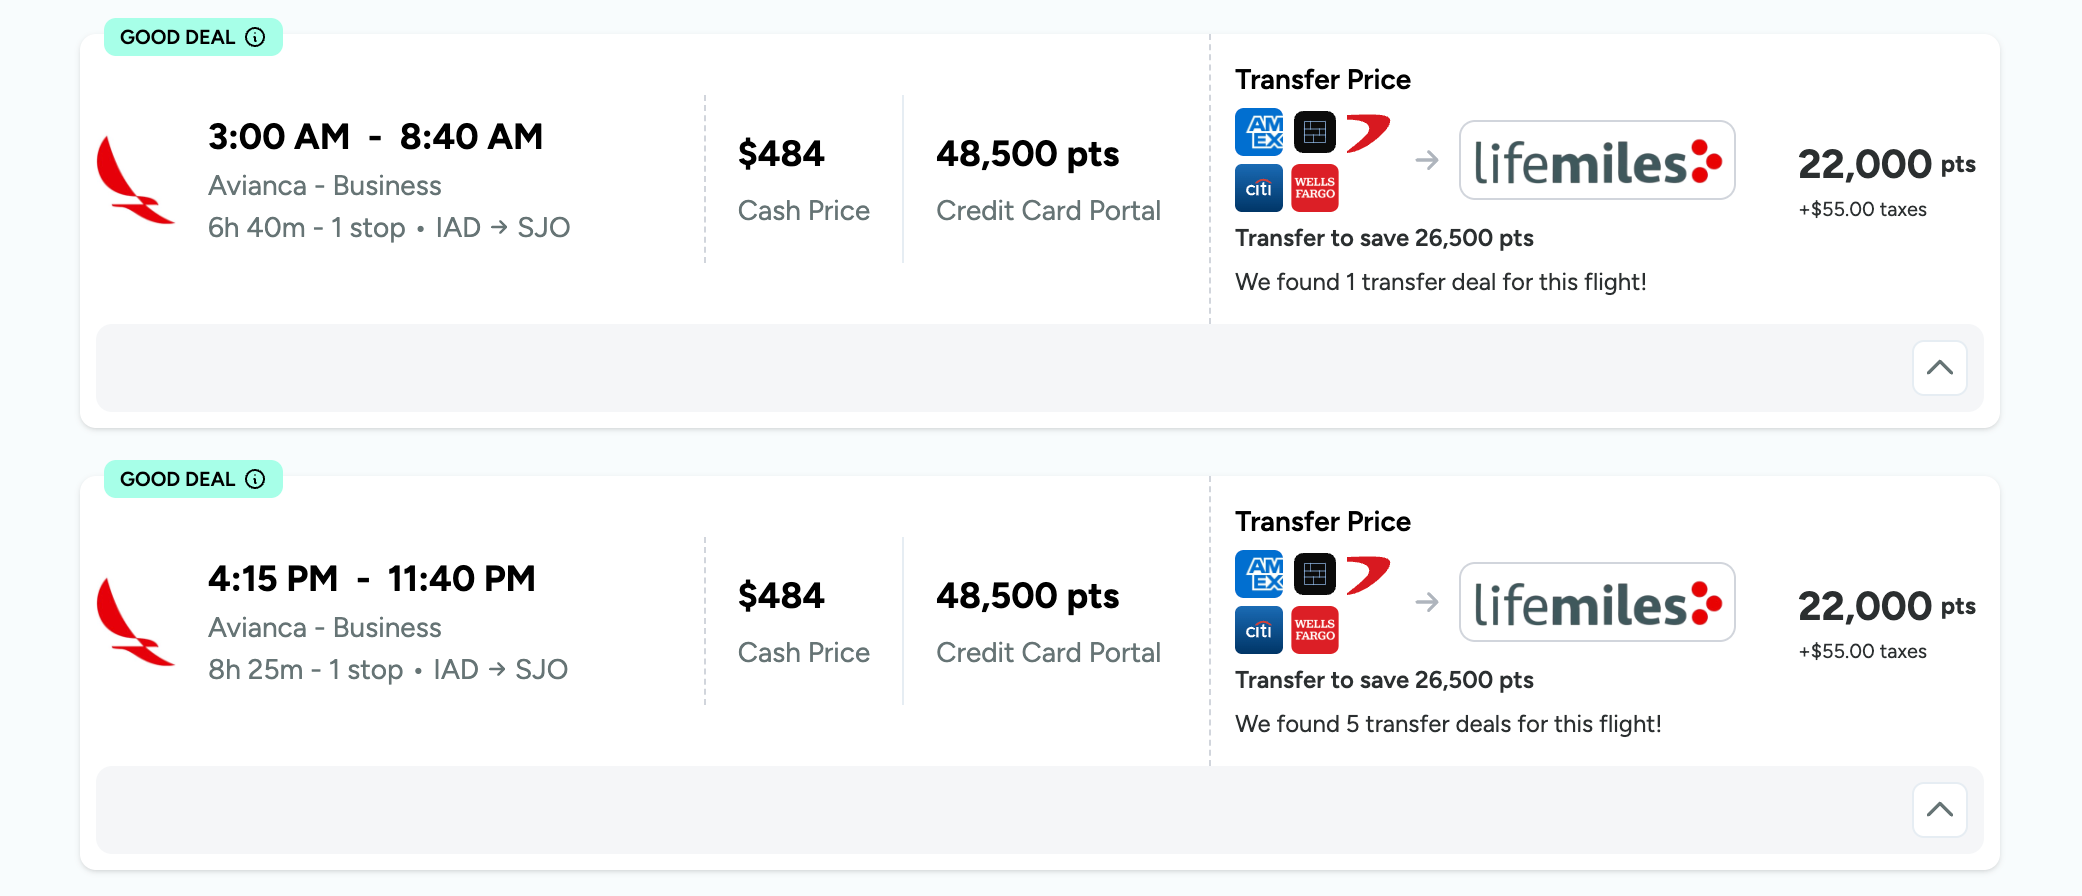The width and height of the screenshot is (2082, 896).
Task: Click the 22,000 pts transfer price on first flight
Action: (1887, 164)
